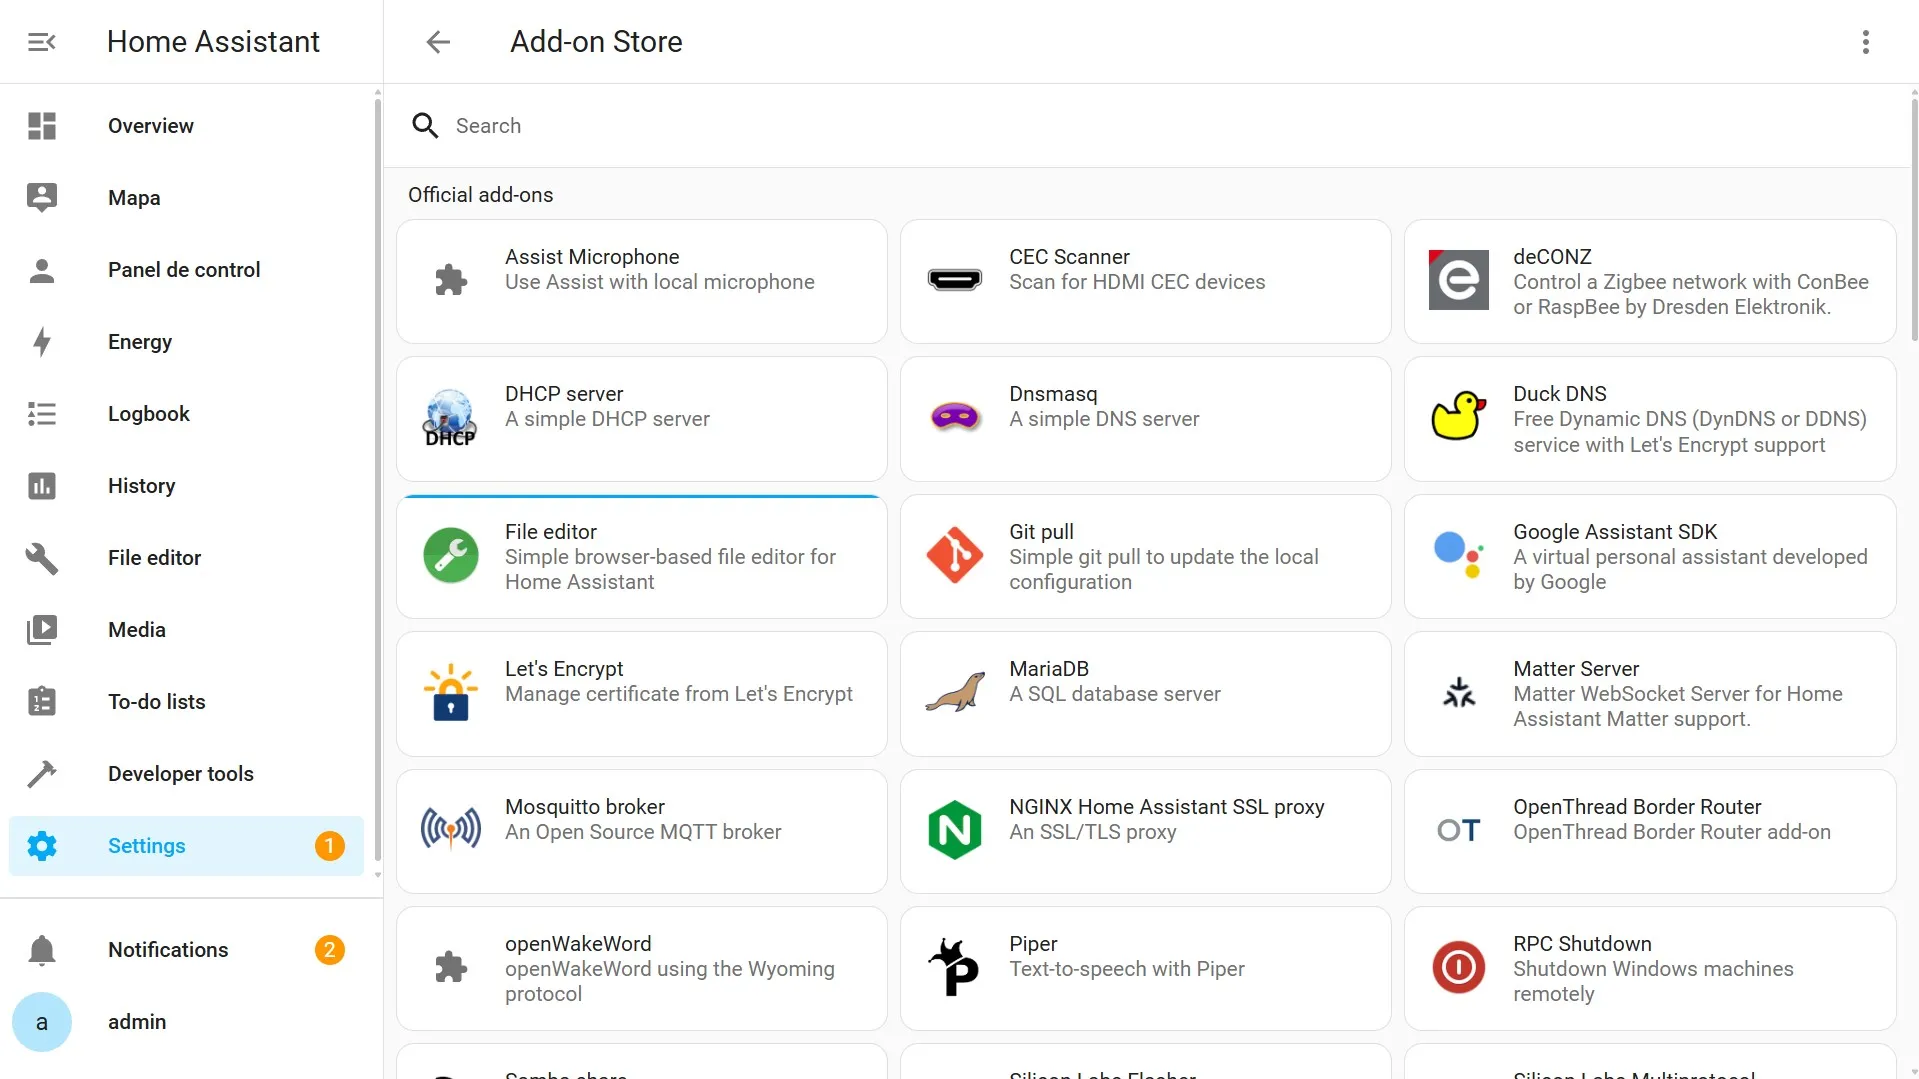Image resolution: width=1919 pixels, height=1079 pixels.
Task: Click the MariaDB sea lion icon
Action: coord(955,692)
